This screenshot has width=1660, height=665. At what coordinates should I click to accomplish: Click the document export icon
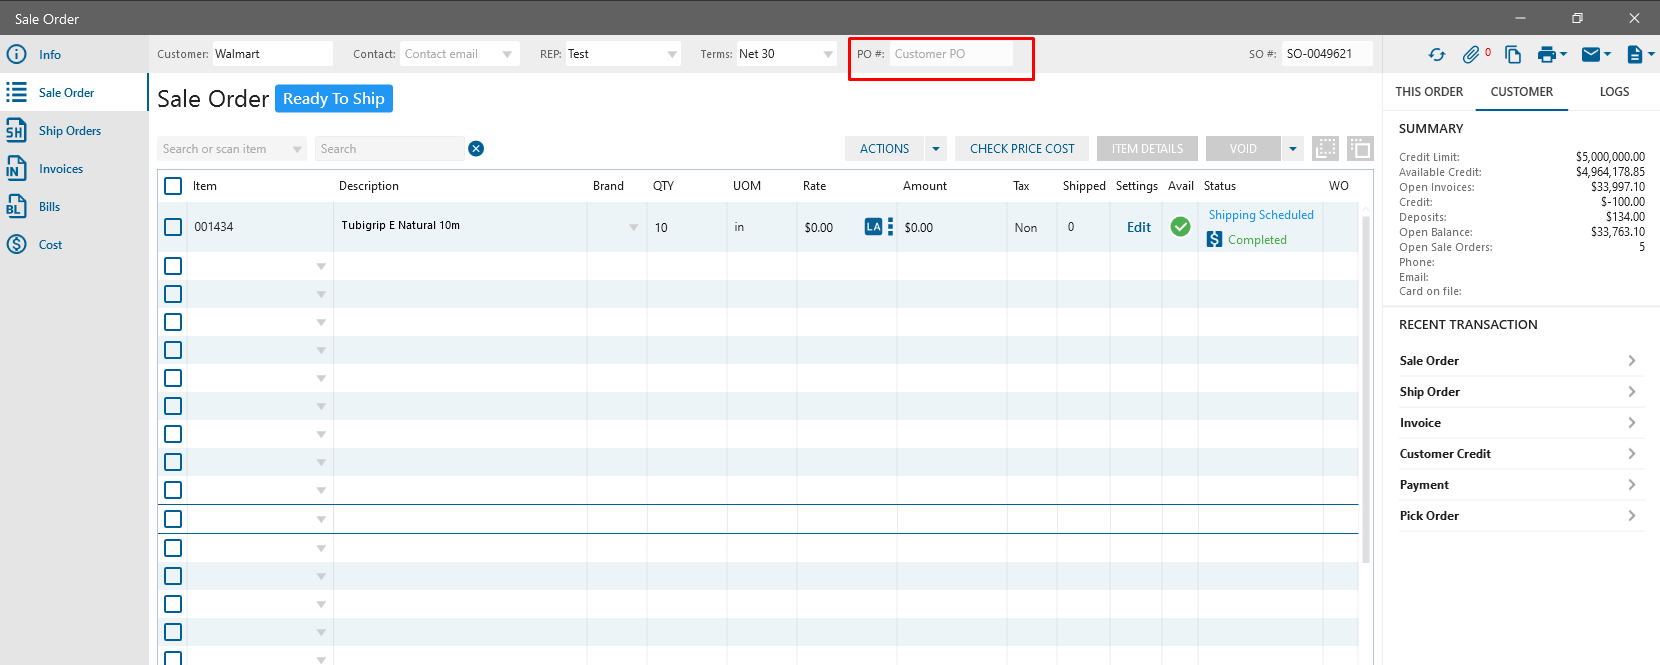(x=1635, y=55)
